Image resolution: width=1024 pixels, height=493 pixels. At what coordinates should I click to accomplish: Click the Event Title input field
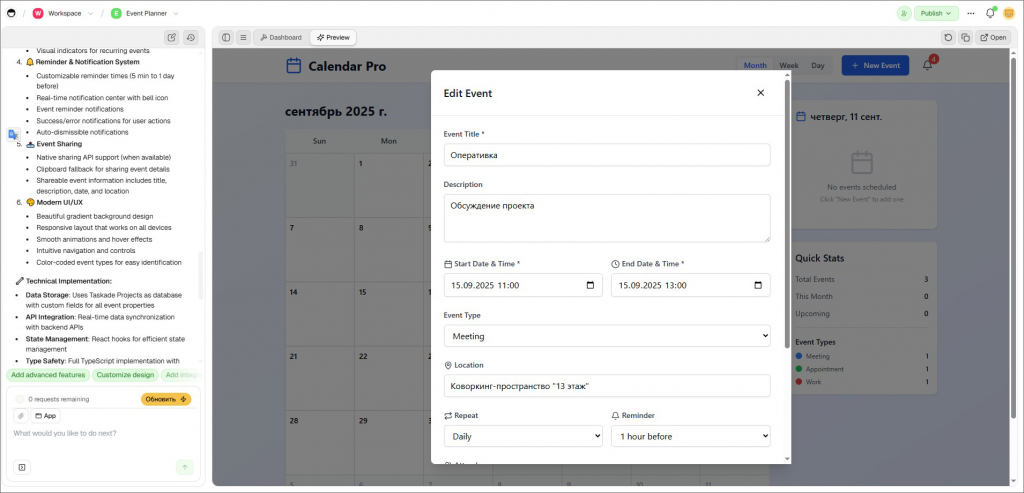tap(607, 155)
